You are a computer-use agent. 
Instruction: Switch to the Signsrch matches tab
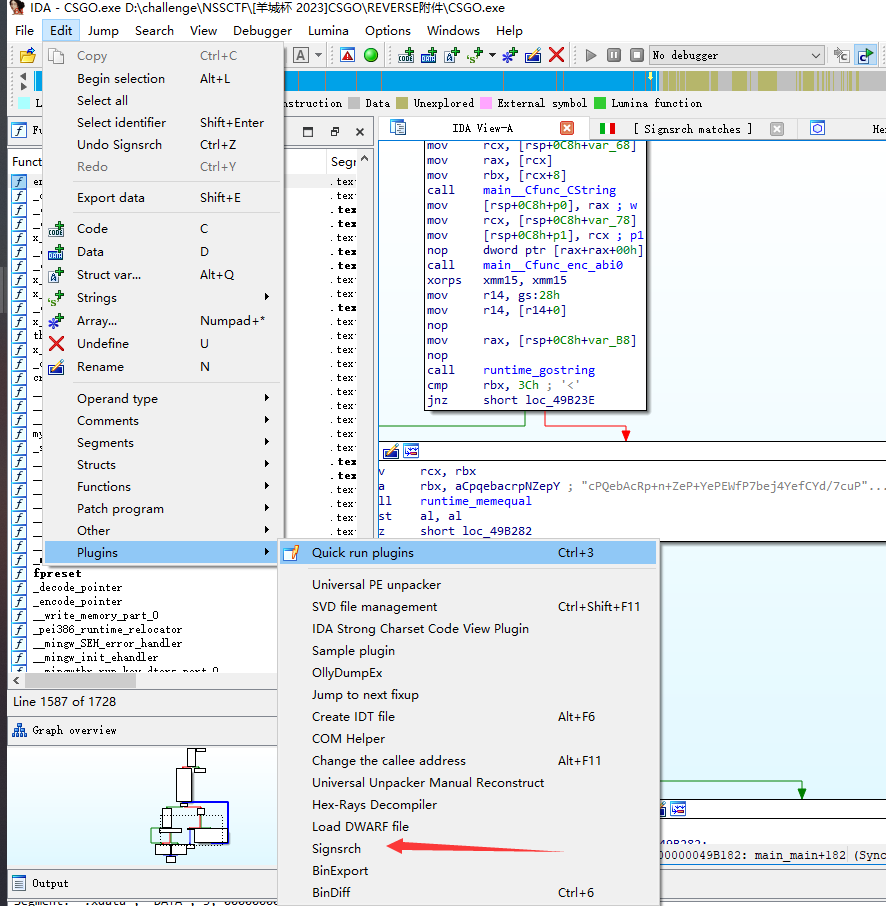[692, 129]
